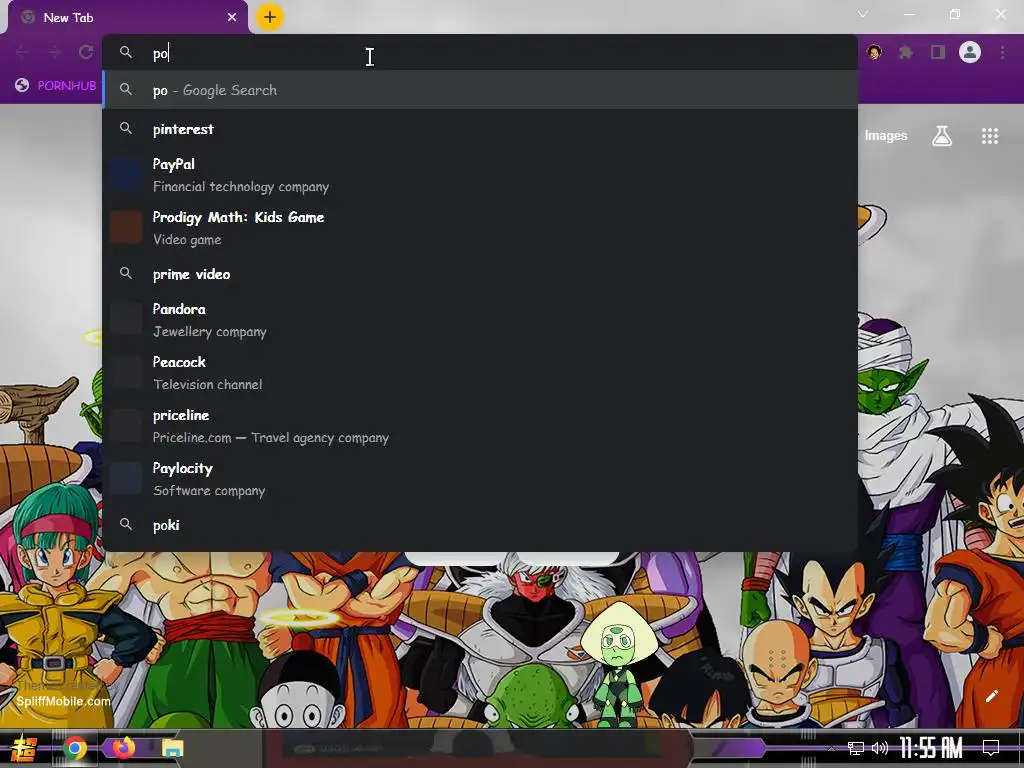
Task: Select 'po - Google Search' suggestion
Action: (x=480, y=90)
